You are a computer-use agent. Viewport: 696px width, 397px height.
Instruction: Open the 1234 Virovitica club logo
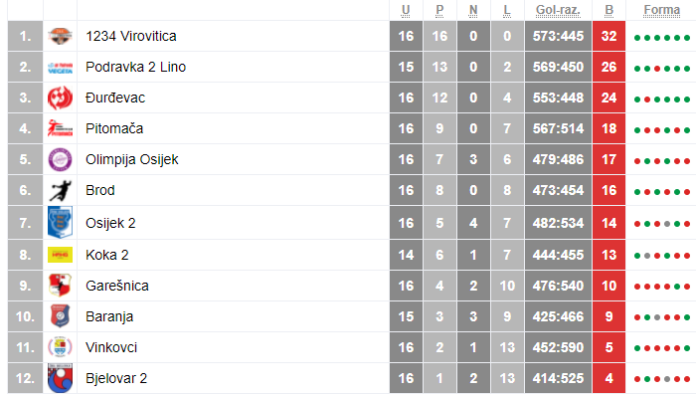pyautogui.click(x=60, y=36)
